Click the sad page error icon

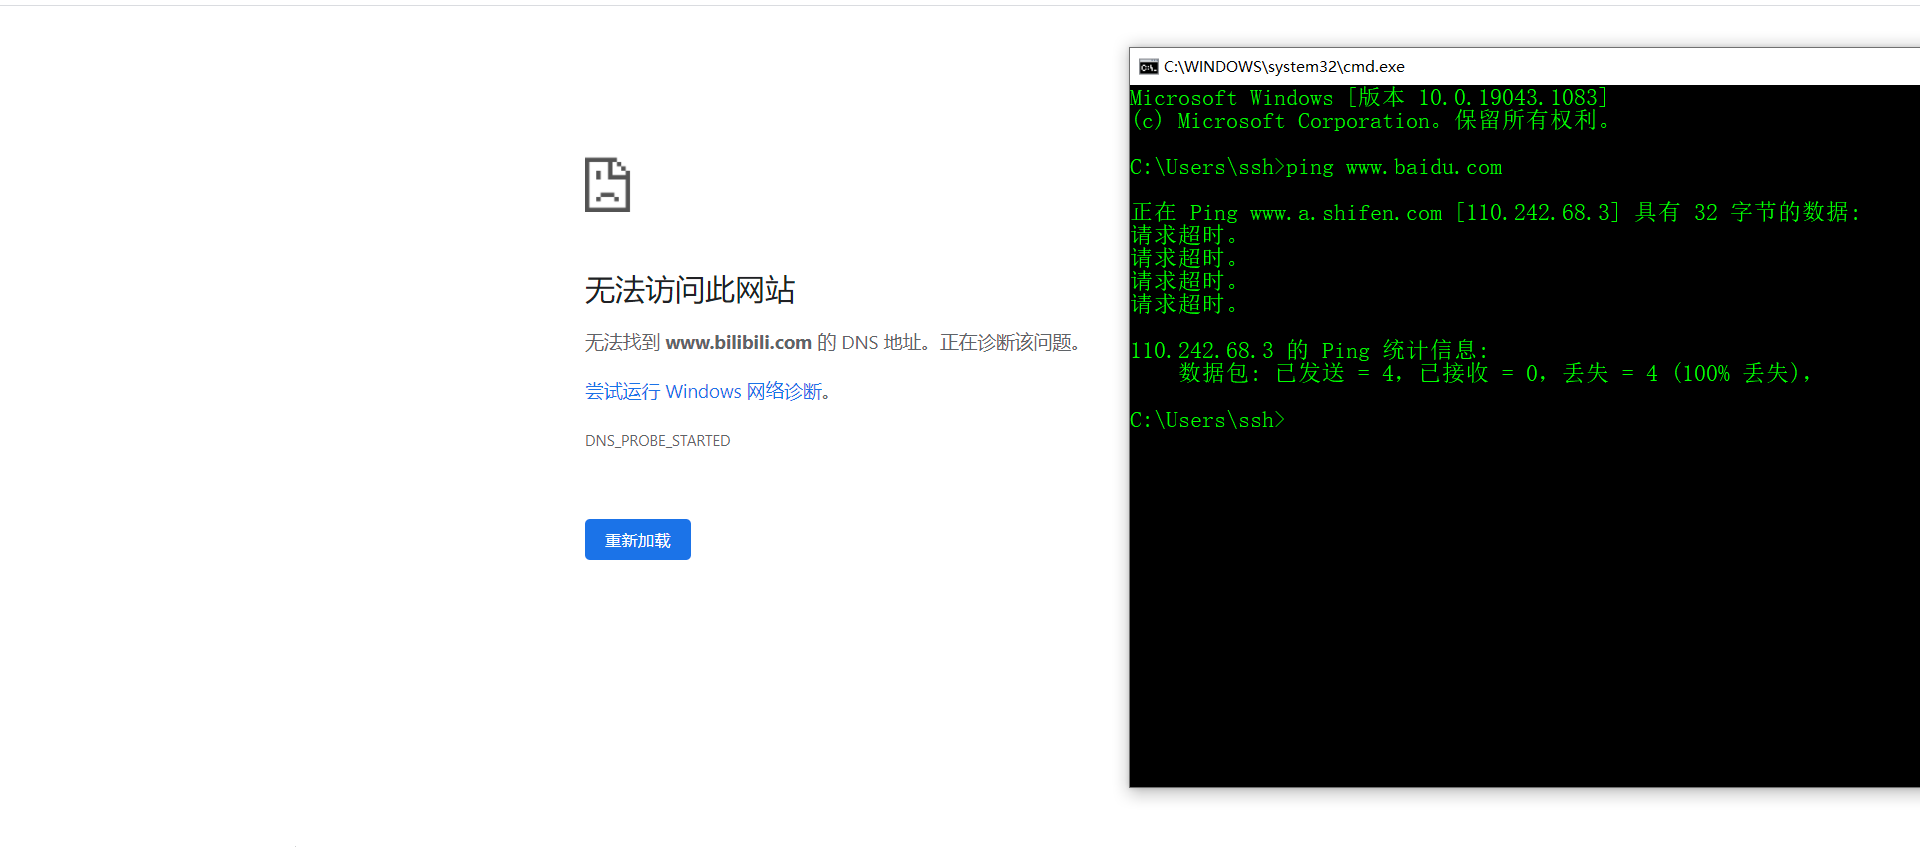click(x=607, y=184)
